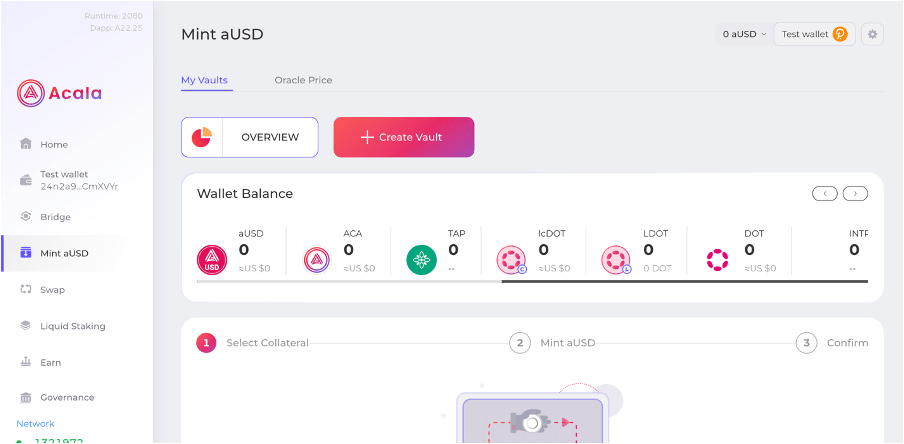Open settings gear icon
This screenshot has width=904, height=444.
coord(872,34)
